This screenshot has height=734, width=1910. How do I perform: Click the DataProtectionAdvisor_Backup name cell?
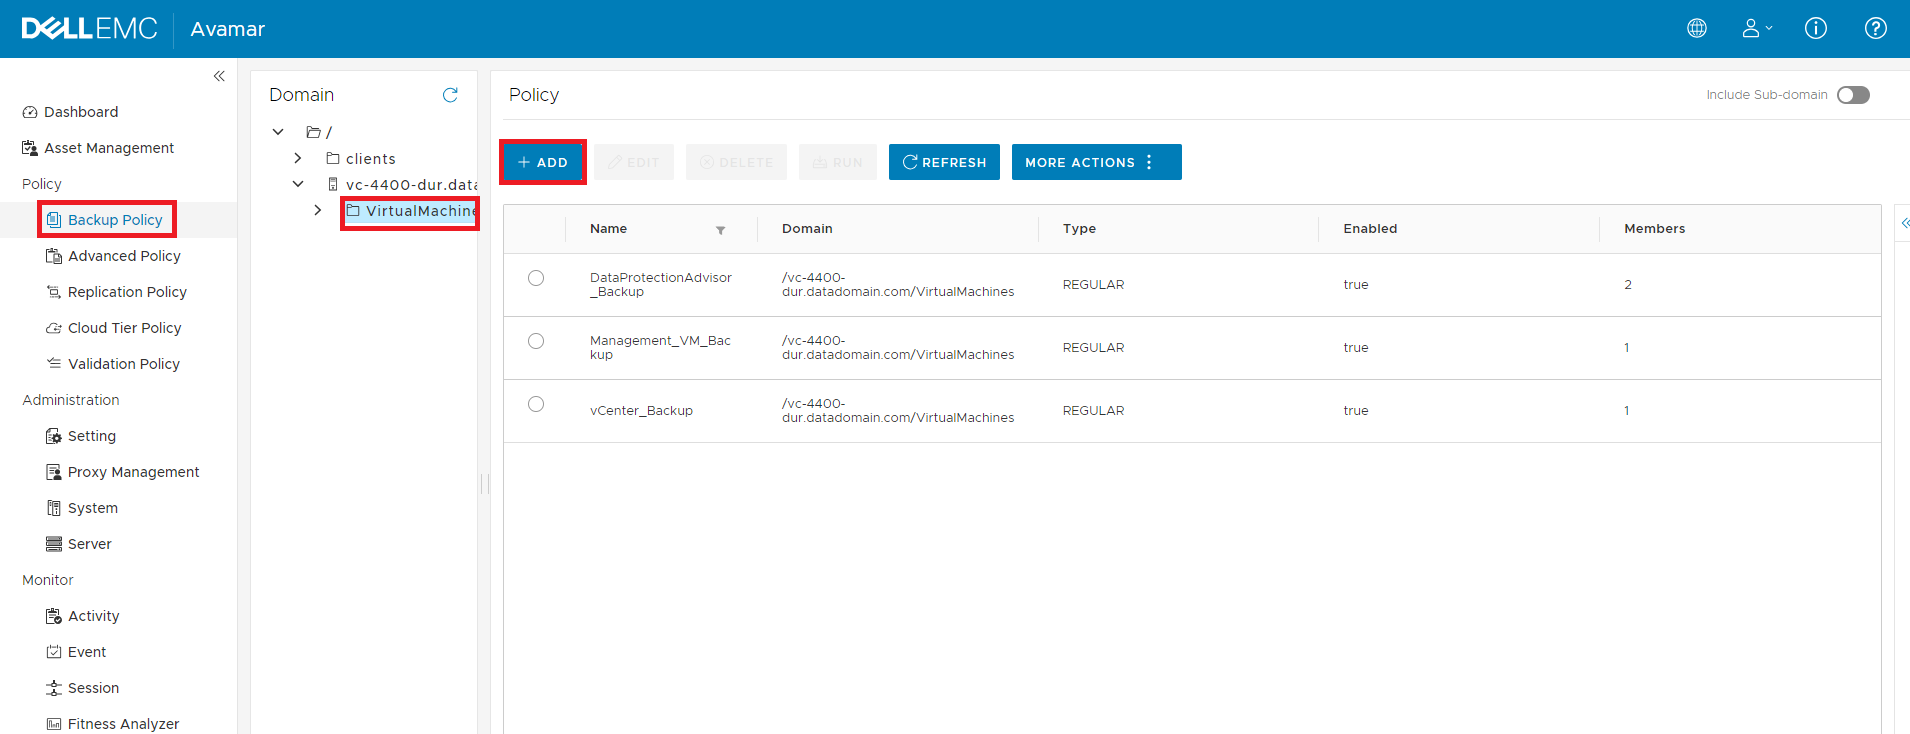pos(661,285)
